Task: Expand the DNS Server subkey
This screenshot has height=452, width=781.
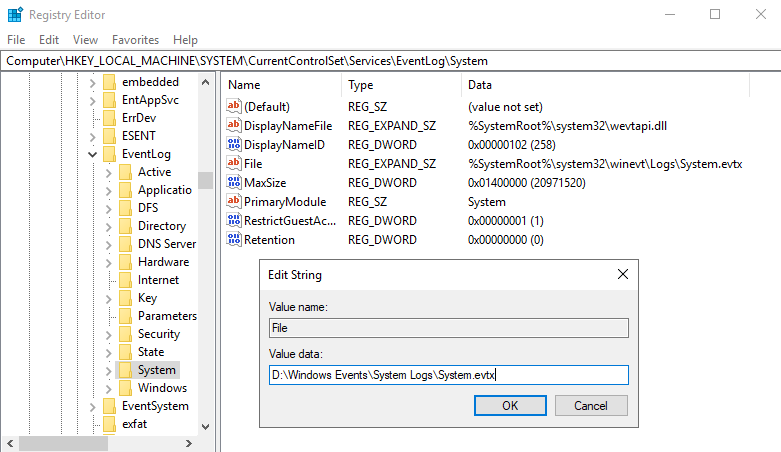Action: [109, 244]
